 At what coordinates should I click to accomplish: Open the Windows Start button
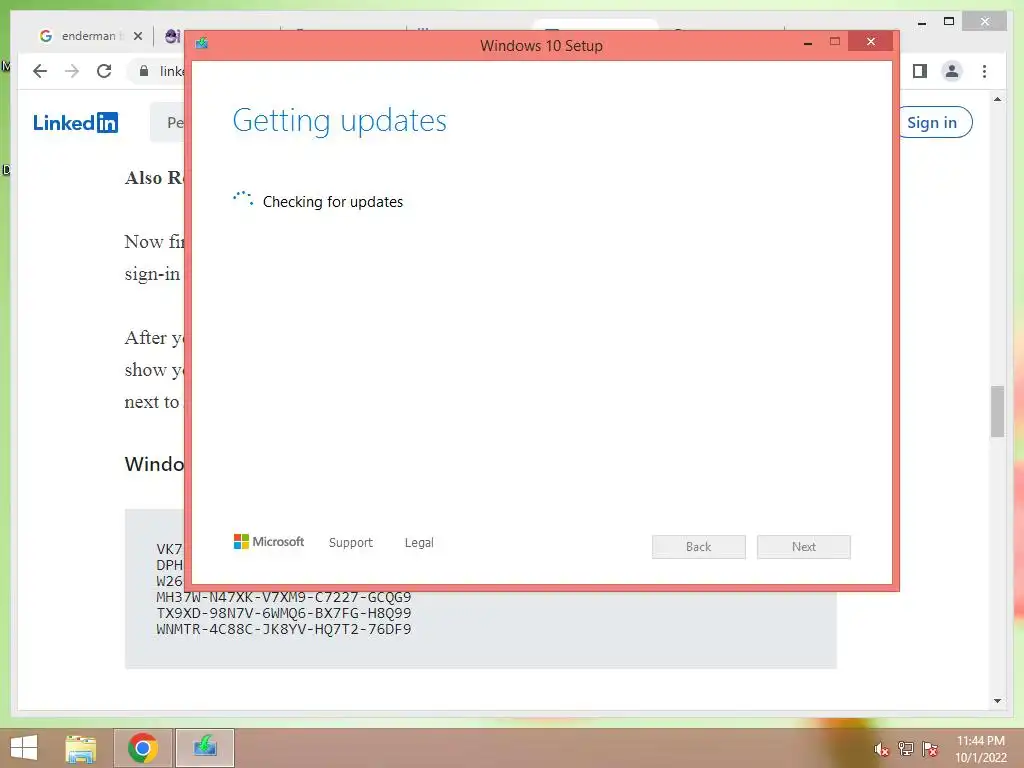[x=24, y=748]
